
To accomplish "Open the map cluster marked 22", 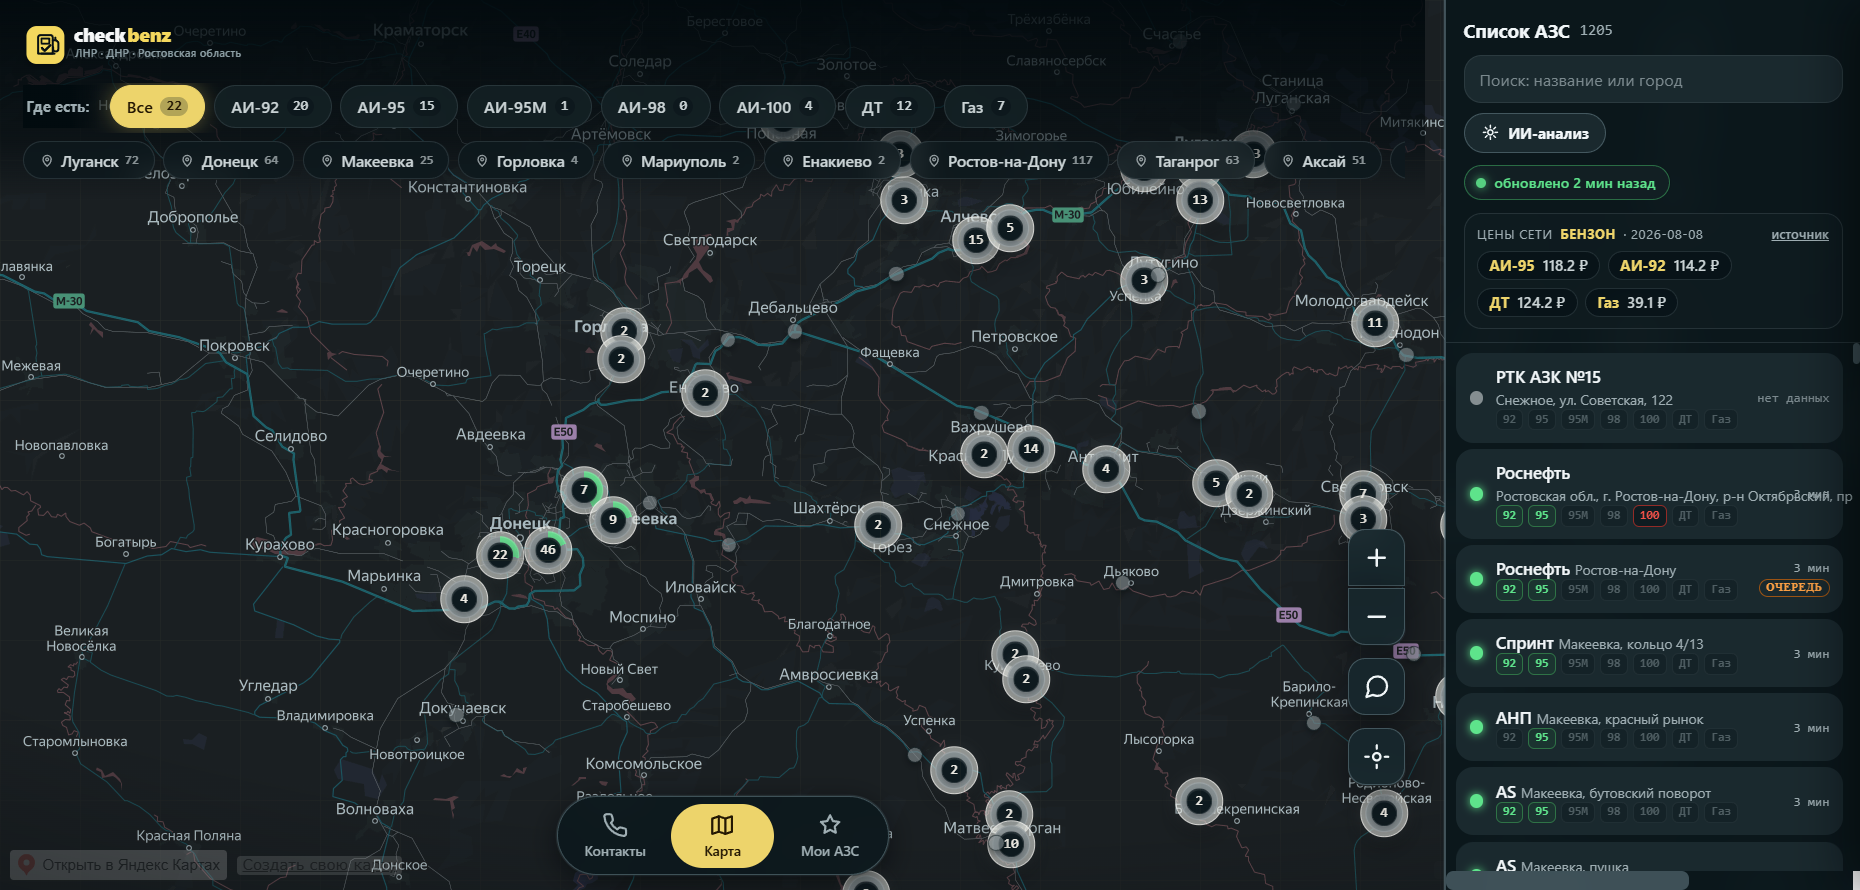I will 500,554.
